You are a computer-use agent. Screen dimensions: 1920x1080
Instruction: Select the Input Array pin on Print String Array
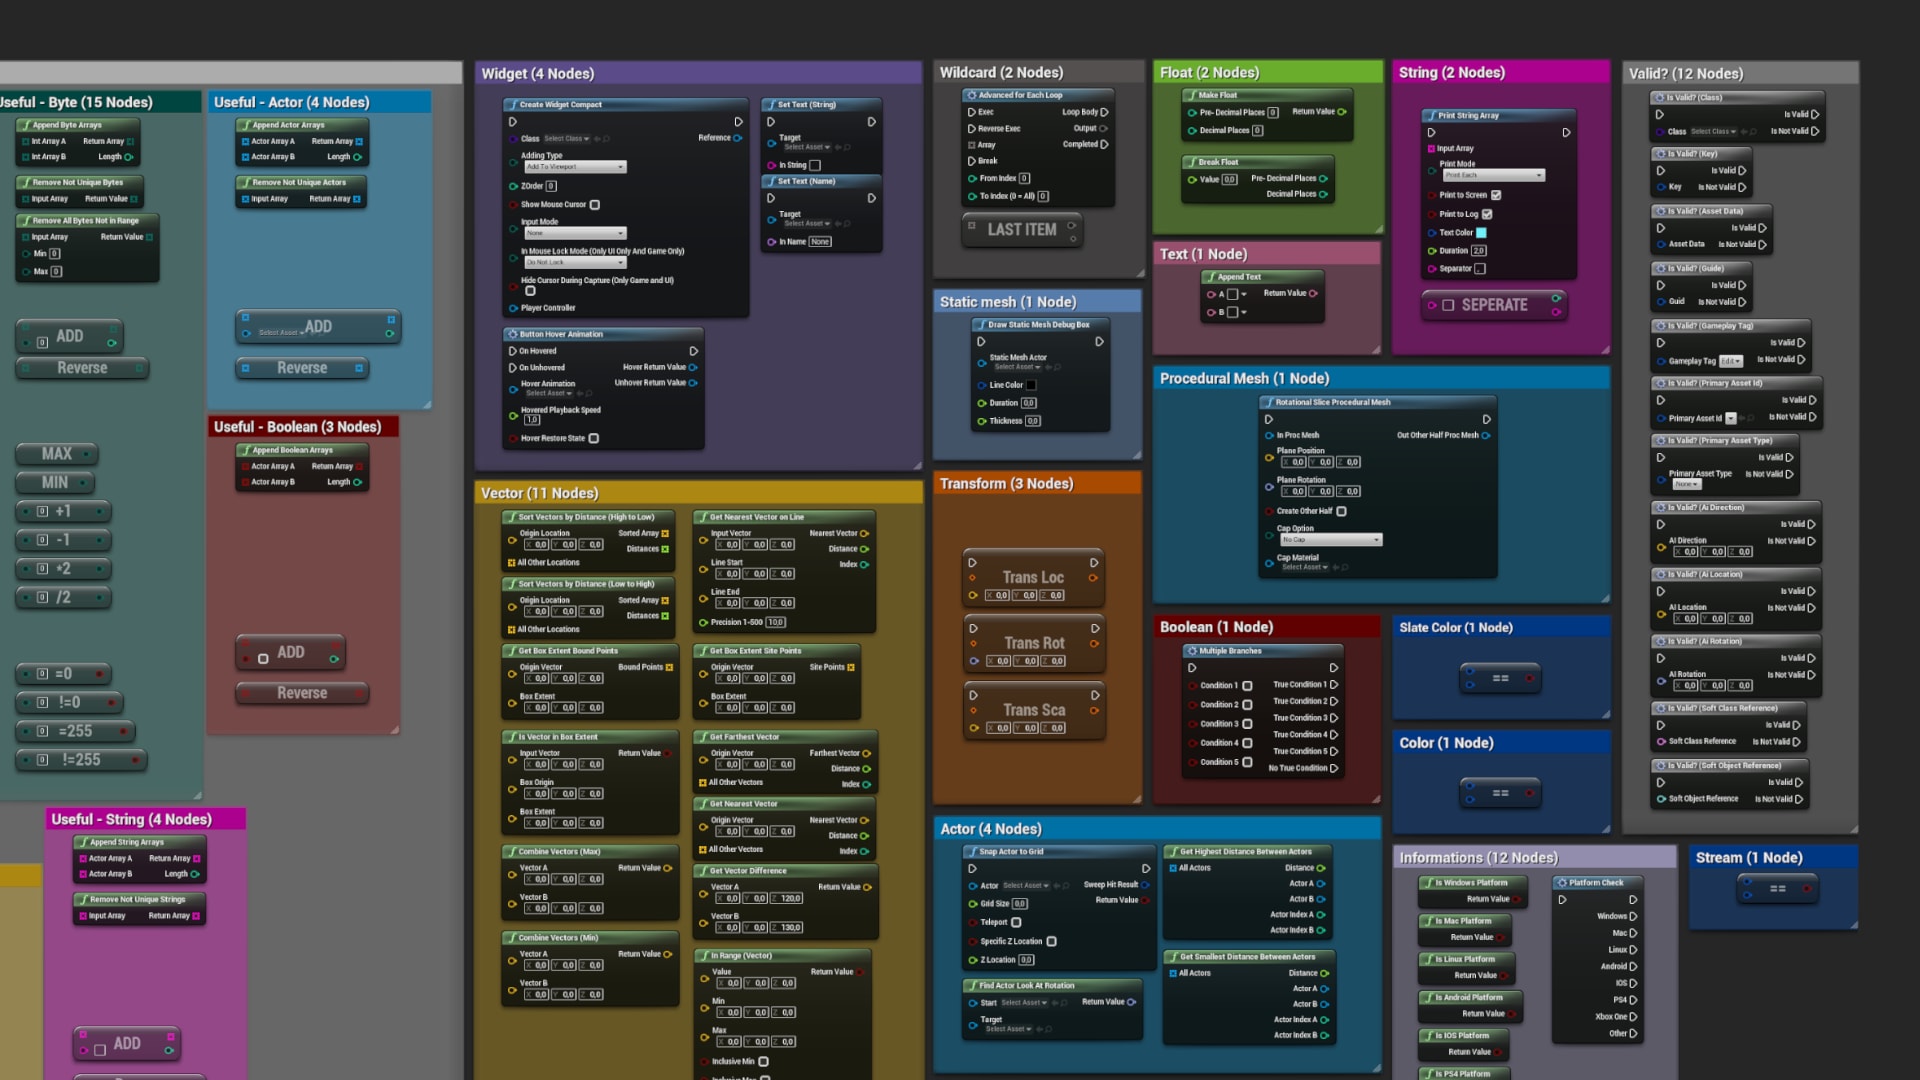point(1431,148)
